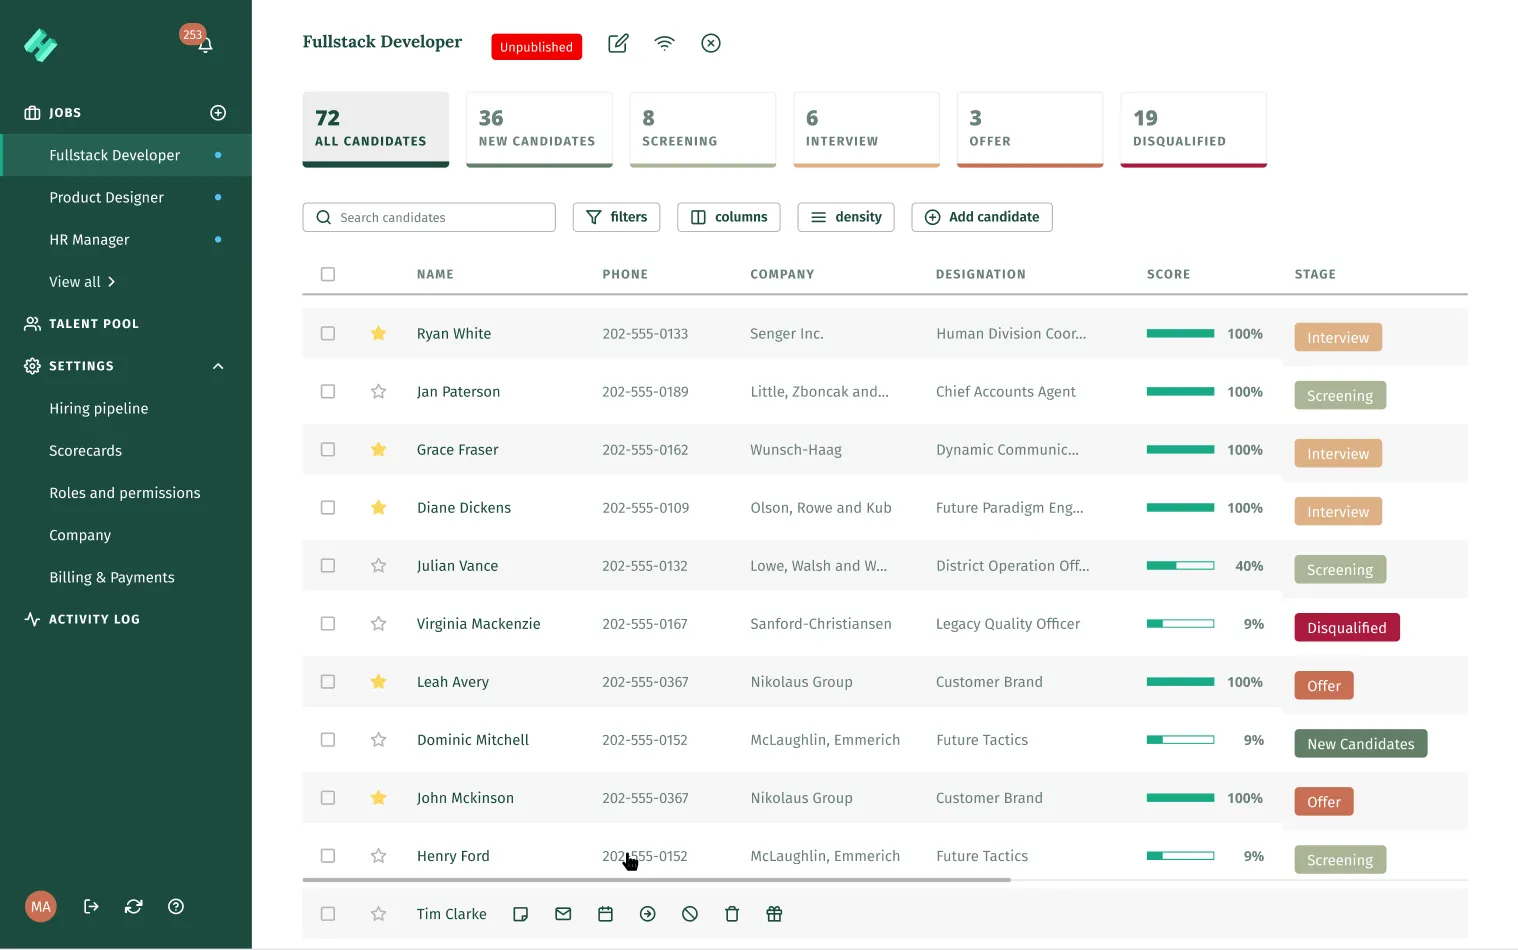The image size is (1518, 950).
Task: Switch to the All Candidates tab
Action: click(x=376, y=129)
